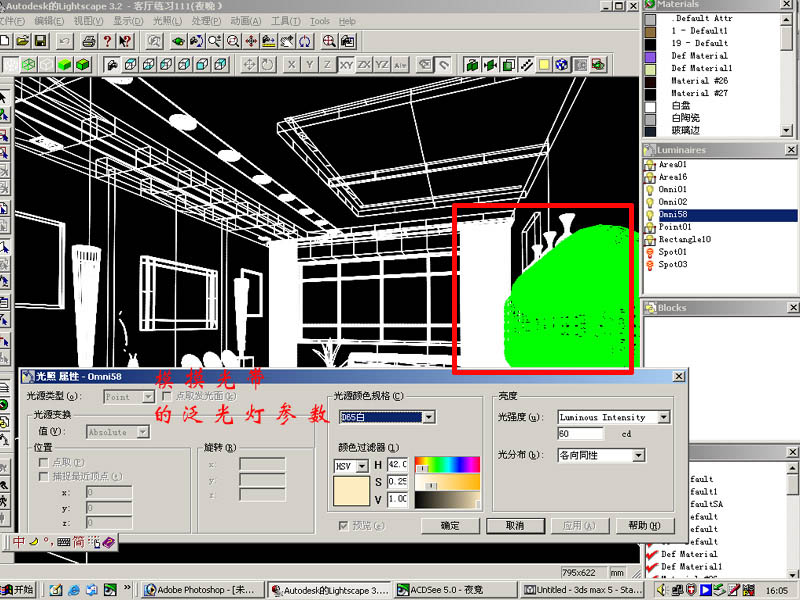Screen dimensions: 800x600
Task: Click 确定 to confirm light properties
Action: click(x=450, y=526)
